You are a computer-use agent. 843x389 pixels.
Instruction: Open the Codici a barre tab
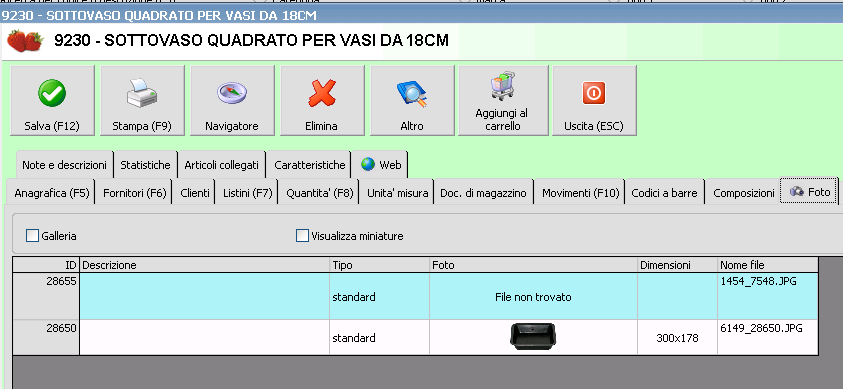(x=665, y=193)
